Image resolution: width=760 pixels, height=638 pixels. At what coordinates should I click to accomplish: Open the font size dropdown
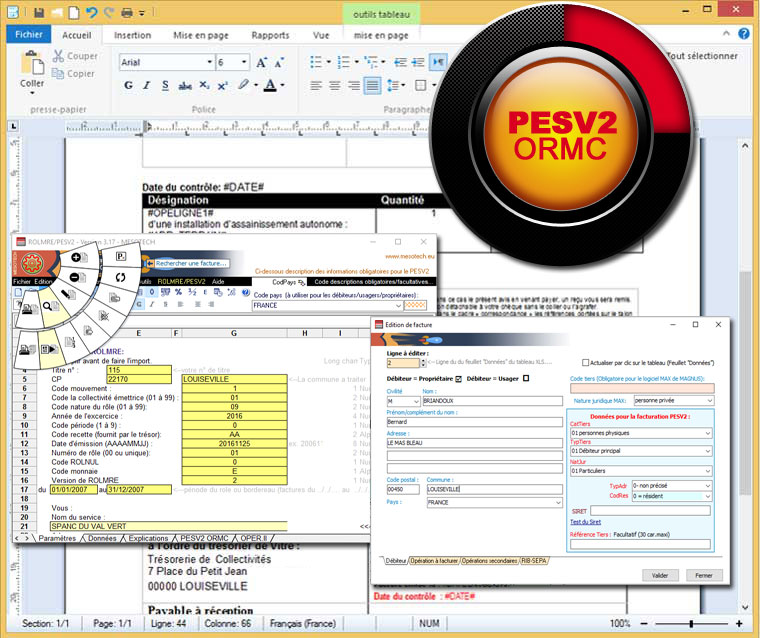pos(244,62)
